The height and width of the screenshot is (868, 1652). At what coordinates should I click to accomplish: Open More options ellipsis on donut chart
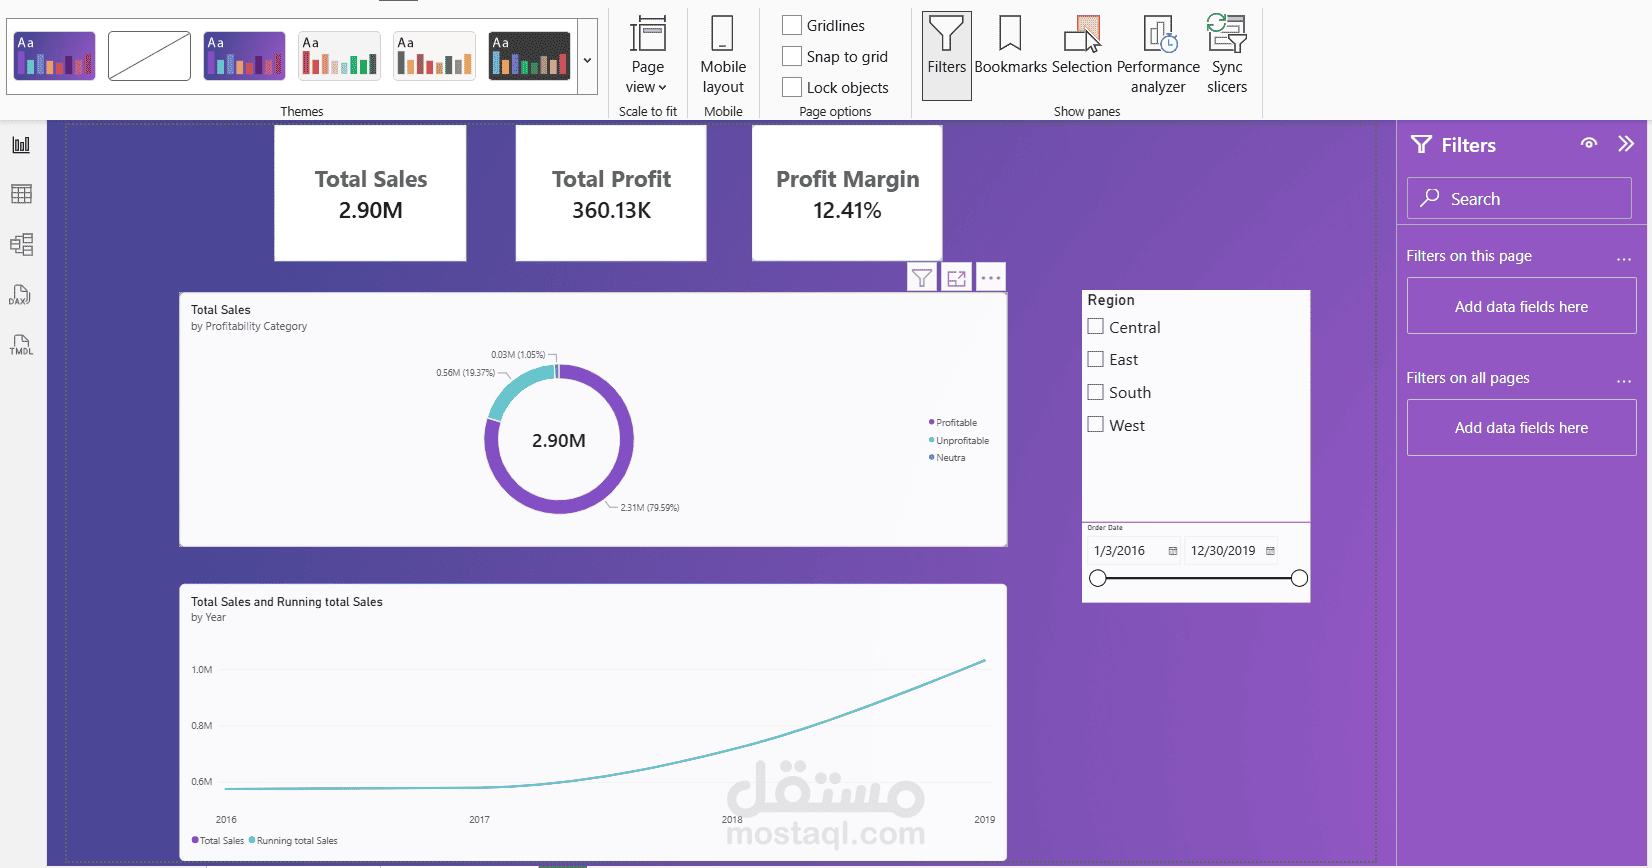[x=991, y=278]
